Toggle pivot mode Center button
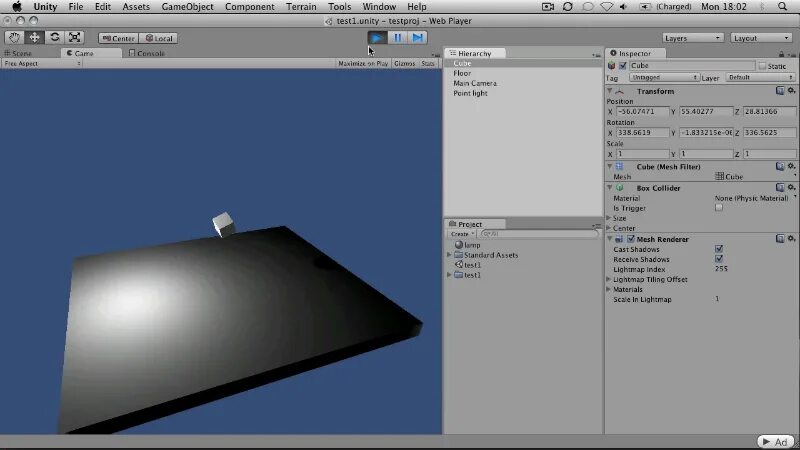Viewport: 800px width, 450px height. [118, 38]
